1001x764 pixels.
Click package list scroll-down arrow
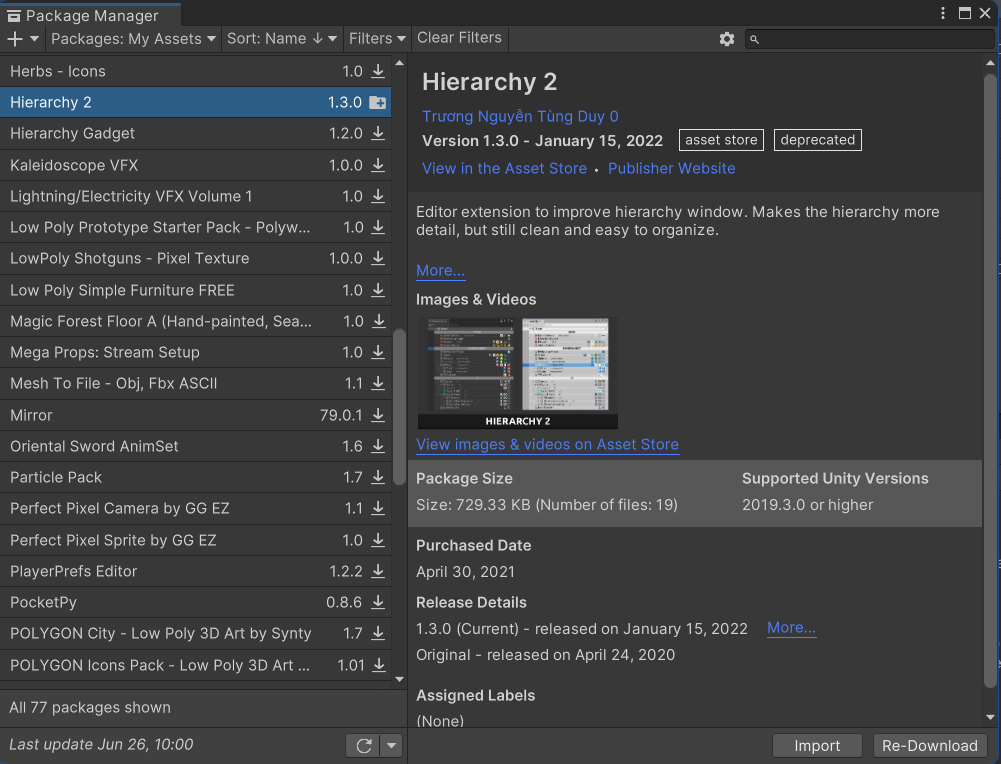(400, 679)
